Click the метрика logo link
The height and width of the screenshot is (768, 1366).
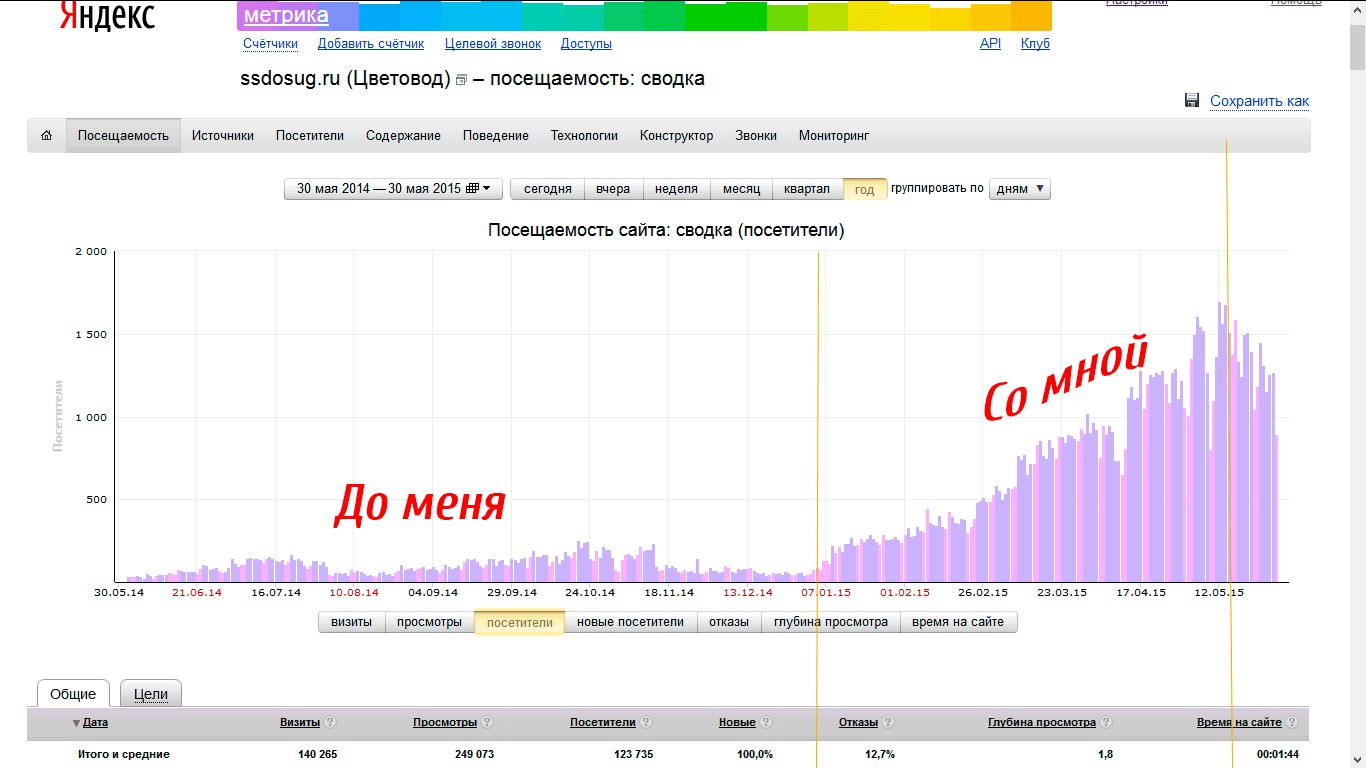[286, 15]
